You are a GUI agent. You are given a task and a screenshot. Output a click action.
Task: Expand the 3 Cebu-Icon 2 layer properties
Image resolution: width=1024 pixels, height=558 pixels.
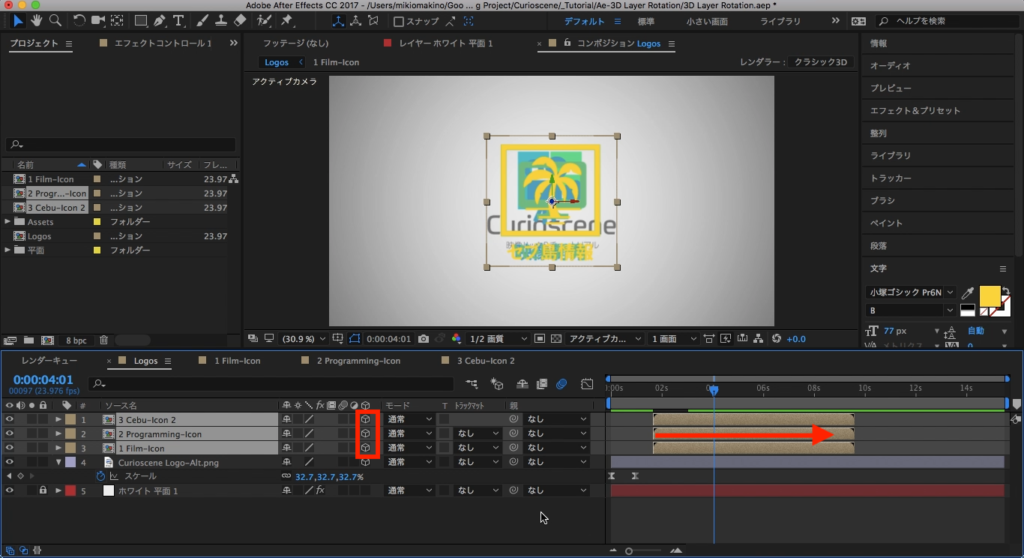click(58, 420)
